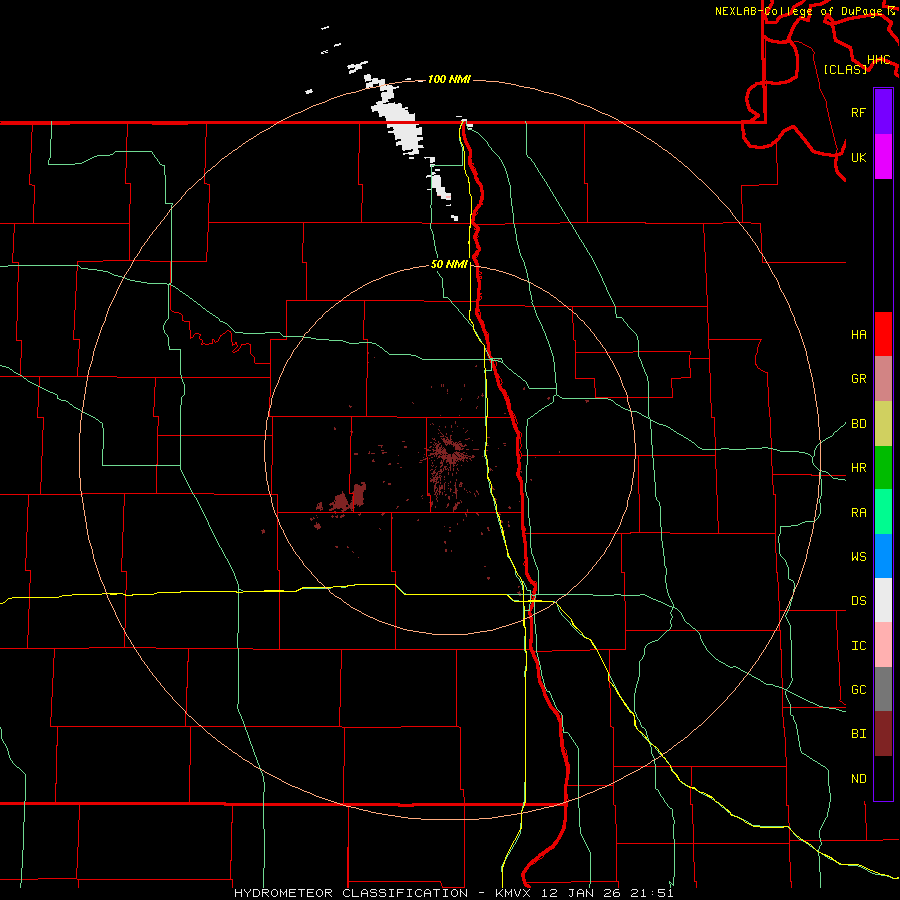
Task: Click the HR legend label
Action: click(x=859, y=468)
